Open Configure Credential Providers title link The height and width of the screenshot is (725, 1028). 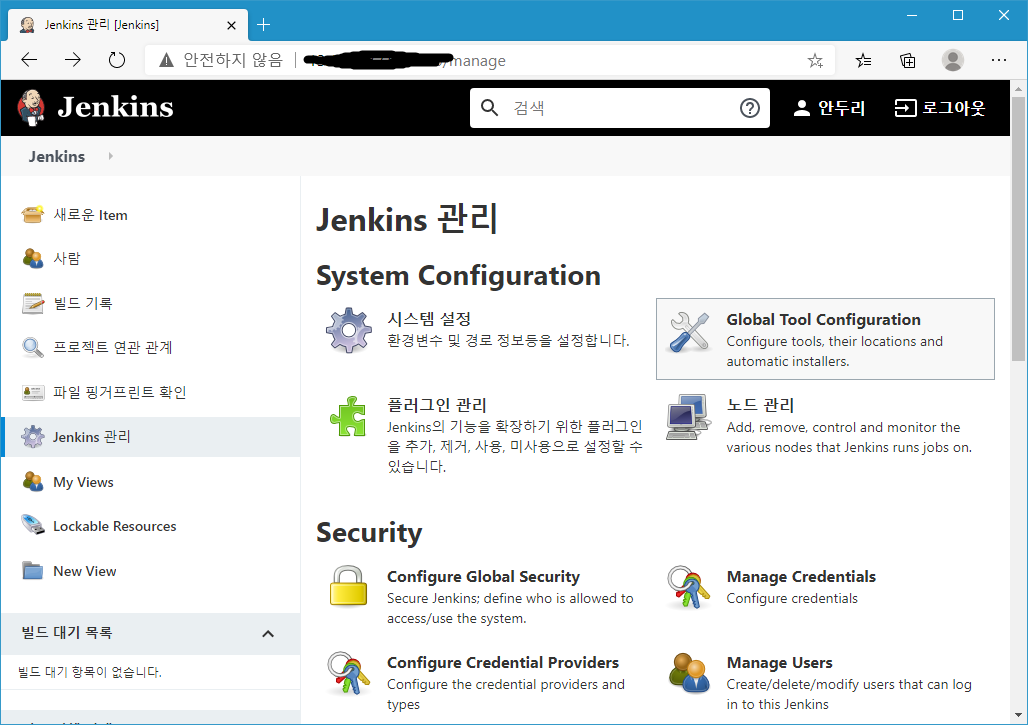click(503, 662)
